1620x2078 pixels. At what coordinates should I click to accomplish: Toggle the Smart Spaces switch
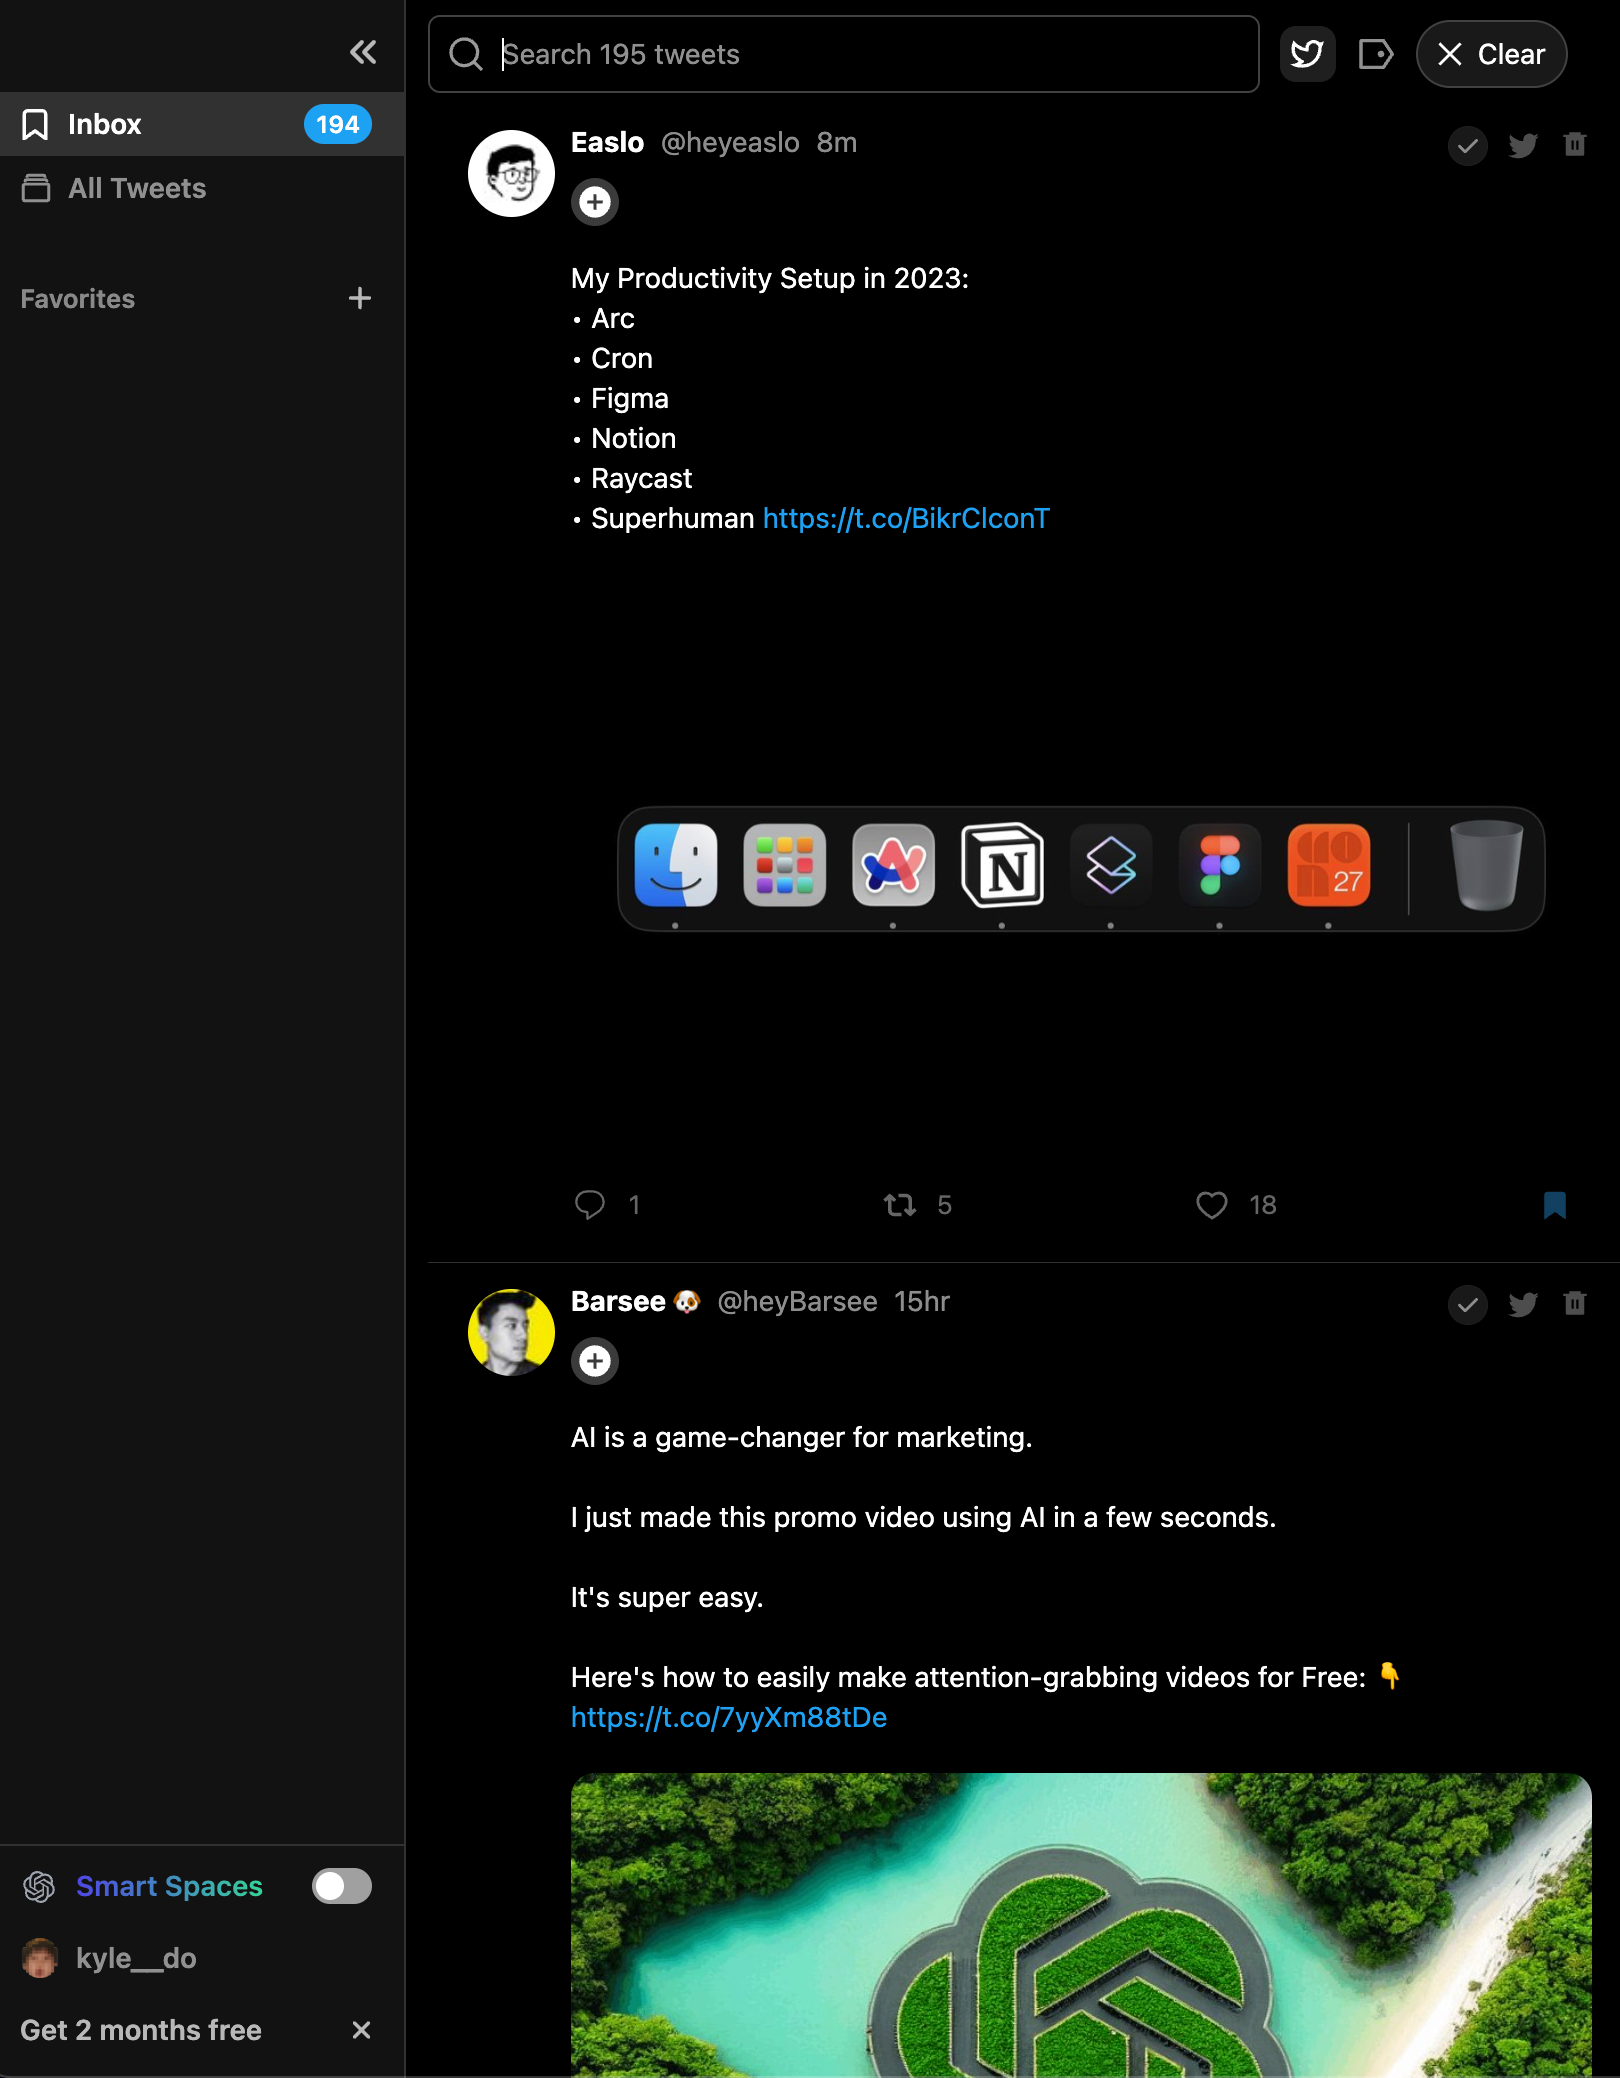click(342, 1886)
